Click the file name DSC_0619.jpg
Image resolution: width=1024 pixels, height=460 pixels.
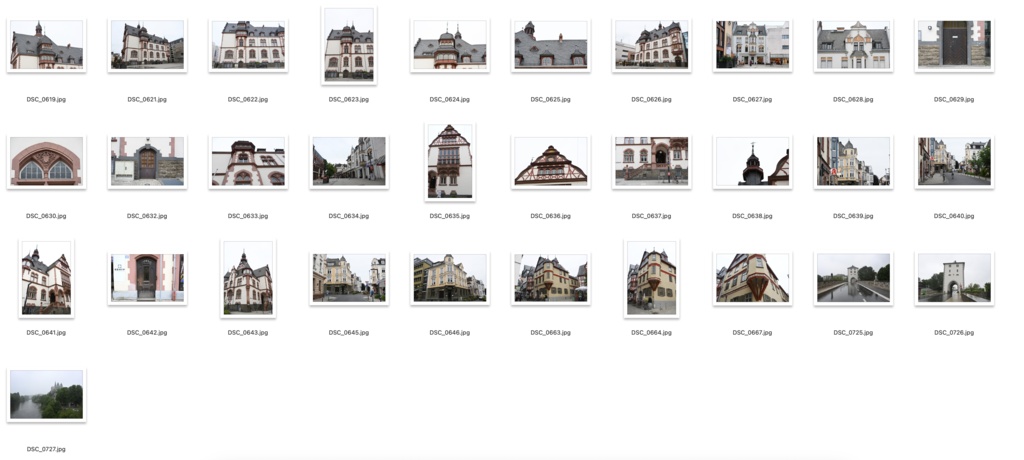click(x=46, y=99)
